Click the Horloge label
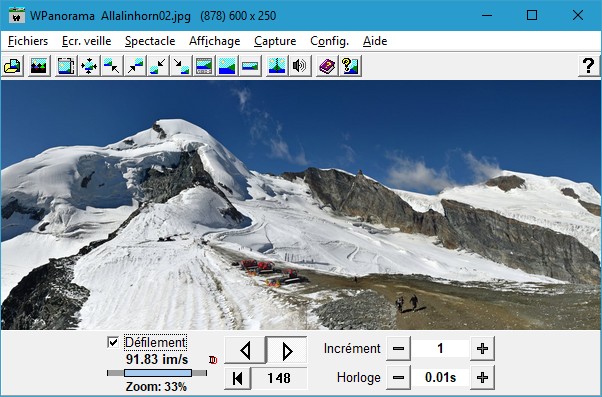This screenshot has width=602, height=397. tap(359, 378)
